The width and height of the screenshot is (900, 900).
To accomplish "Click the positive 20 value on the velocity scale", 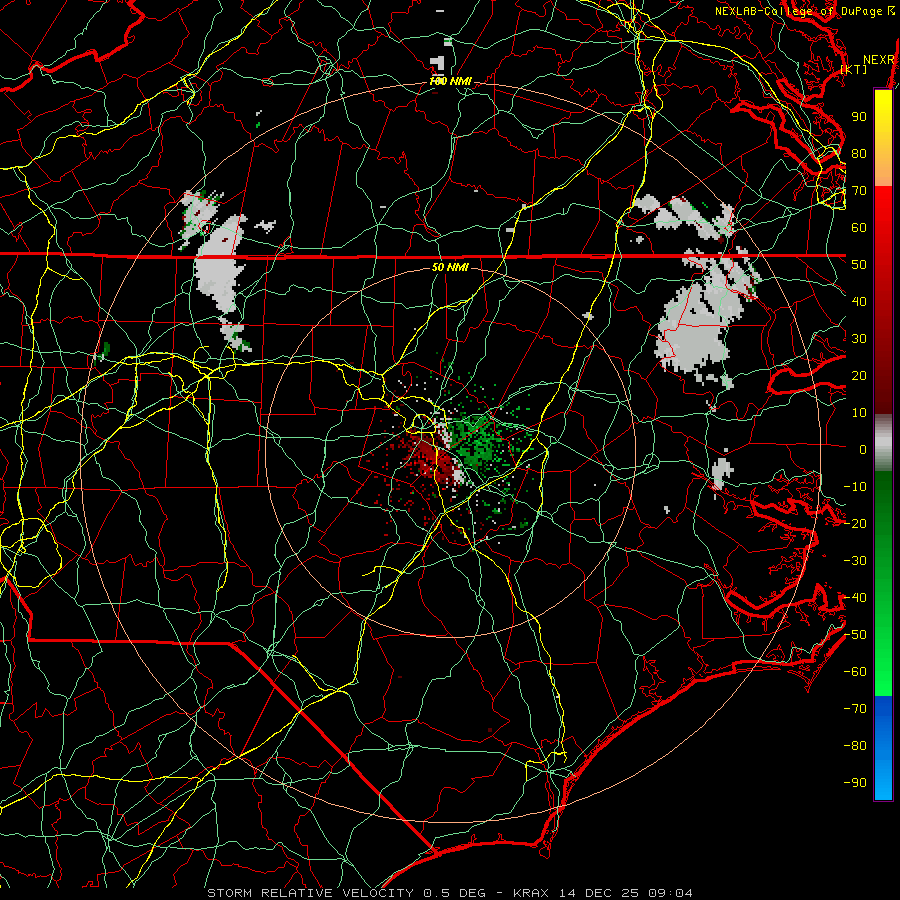I will (x=859, y=375).
